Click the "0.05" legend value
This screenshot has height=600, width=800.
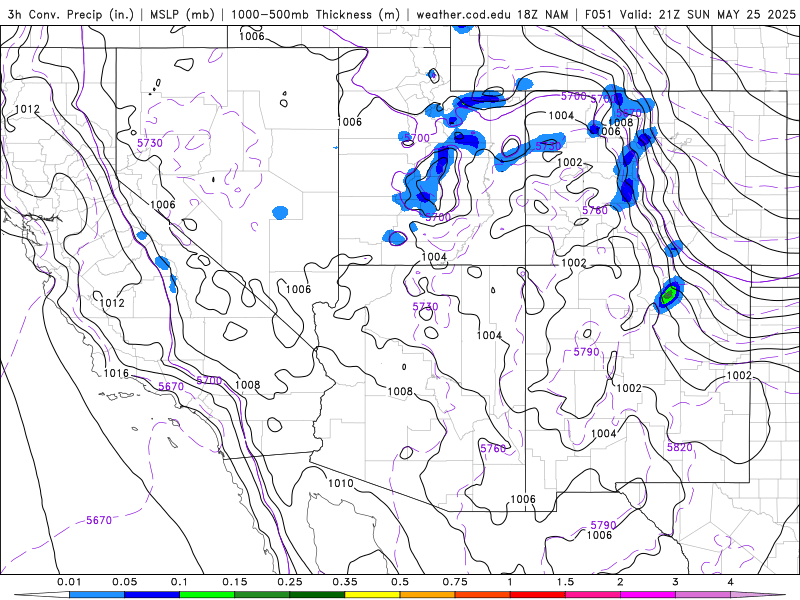[124, 582]
